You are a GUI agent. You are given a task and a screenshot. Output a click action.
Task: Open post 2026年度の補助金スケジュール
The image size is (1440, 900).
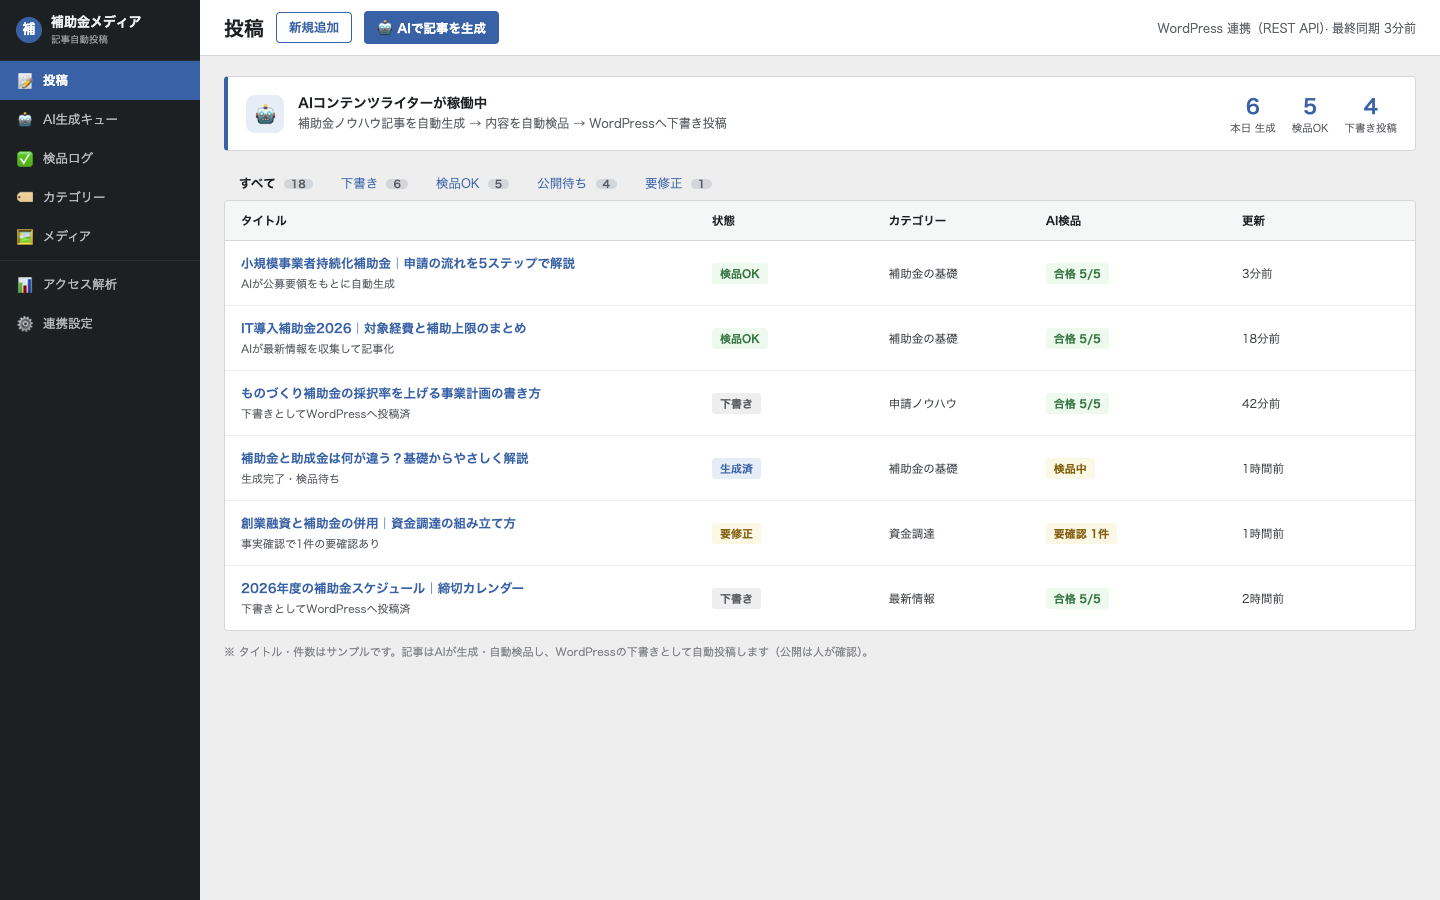pyautogui.click(x=382, y=588)
